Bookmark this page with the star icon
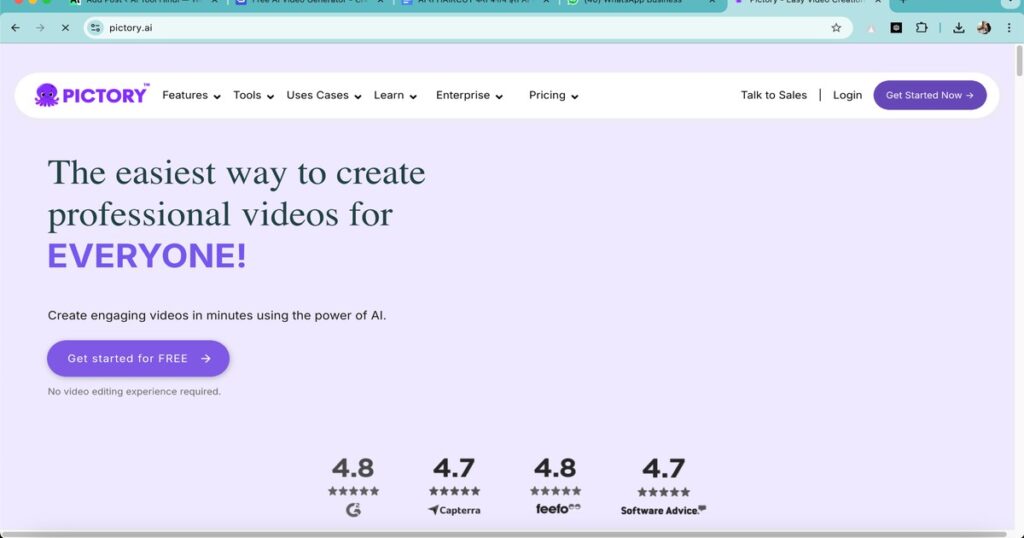Image resolution: width=1024 pixels, height=538 pixels. click(x=836, y=27)
